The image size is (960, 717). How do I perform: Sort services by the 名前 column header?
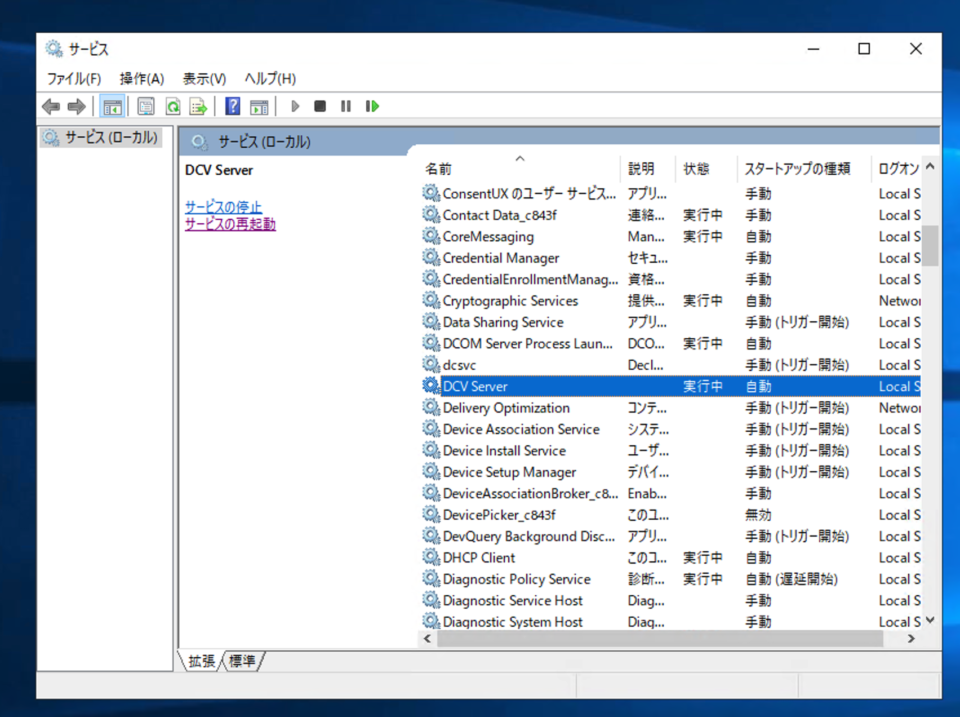click(440, 168)
